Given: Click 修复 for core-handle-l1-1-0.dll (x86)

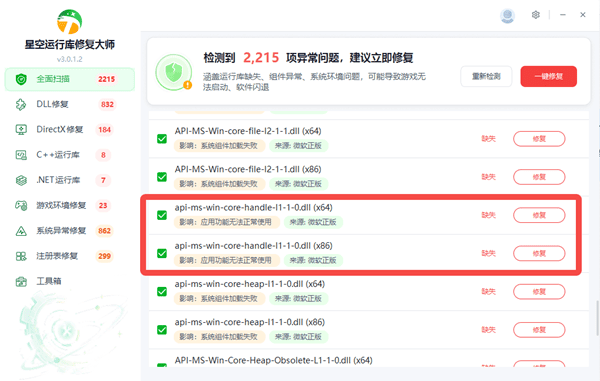Looking at the screenshot, I should (539, 254).
